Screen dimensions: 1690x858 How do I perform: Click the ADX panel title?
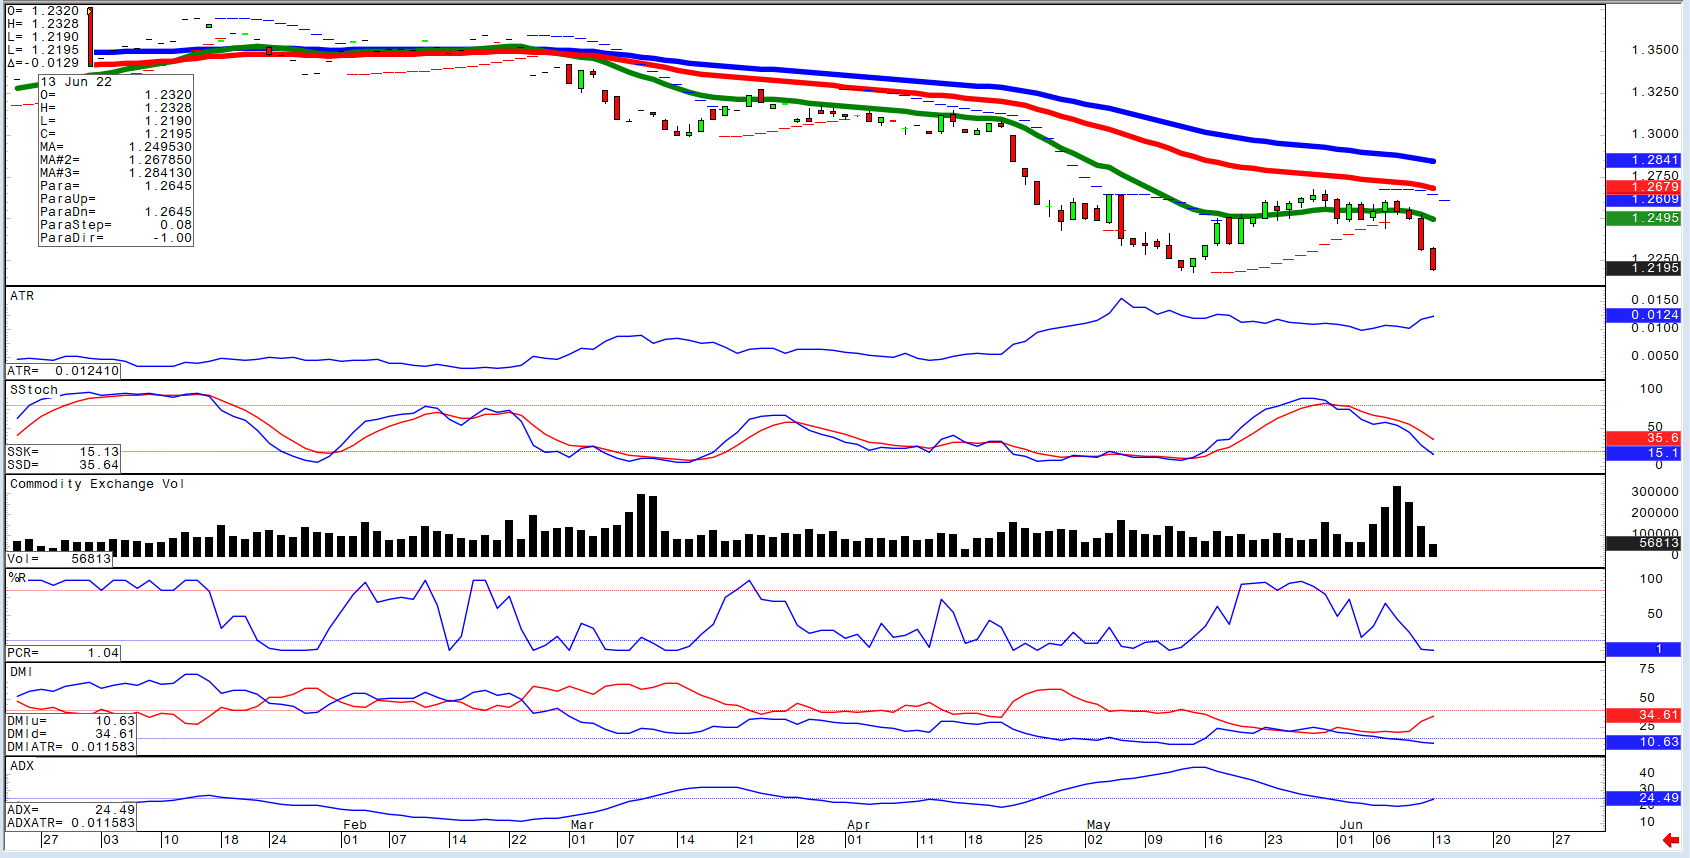[22, 766]
